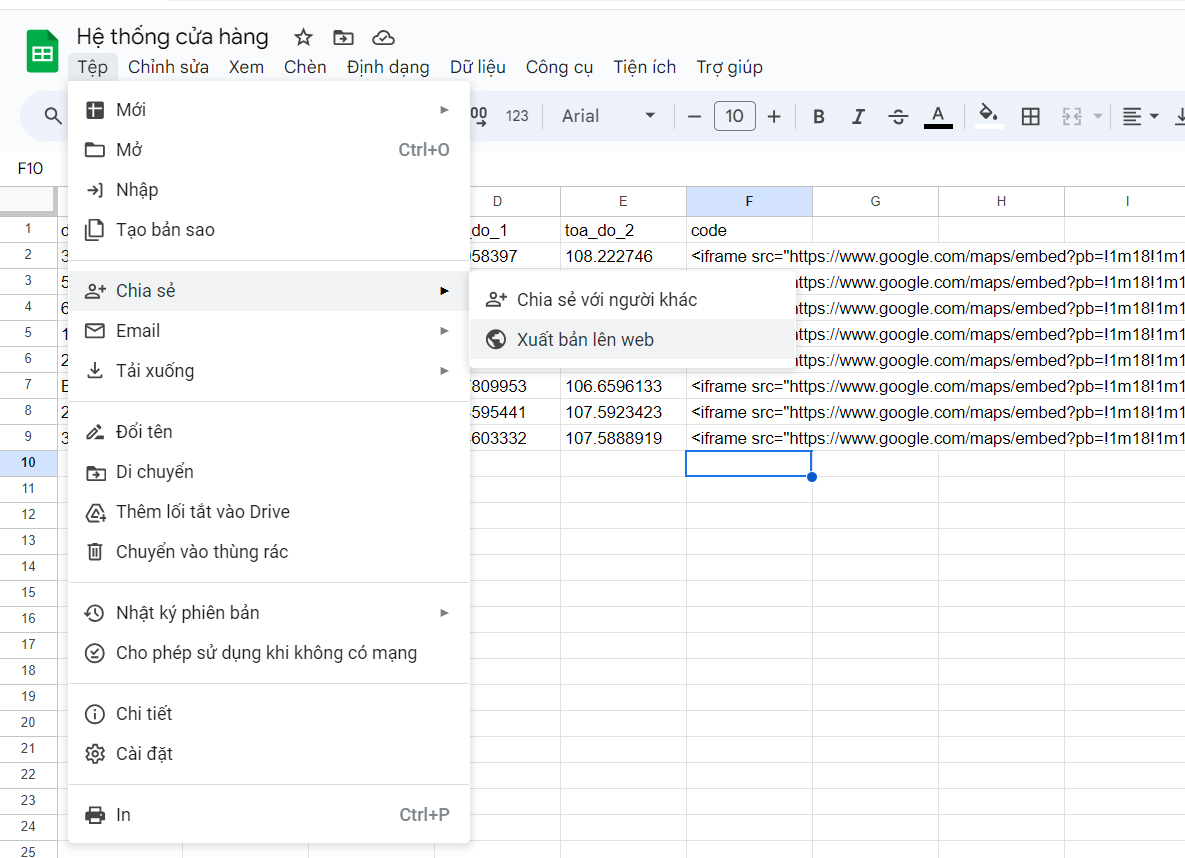Screen dimensions: 1185x858
Task: Decrease the font size
Action: click(x=695, y=116)
